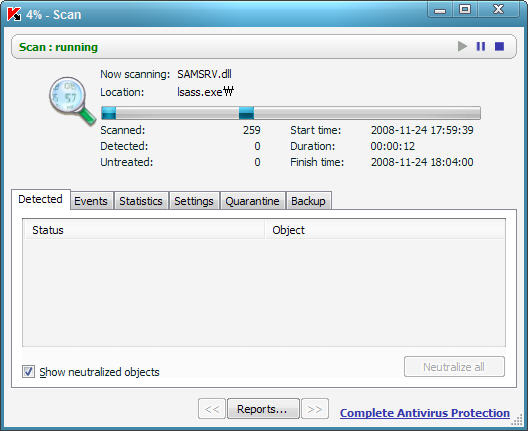Click the window resize grip corner

pyautogui.click(x=517, y=421)
